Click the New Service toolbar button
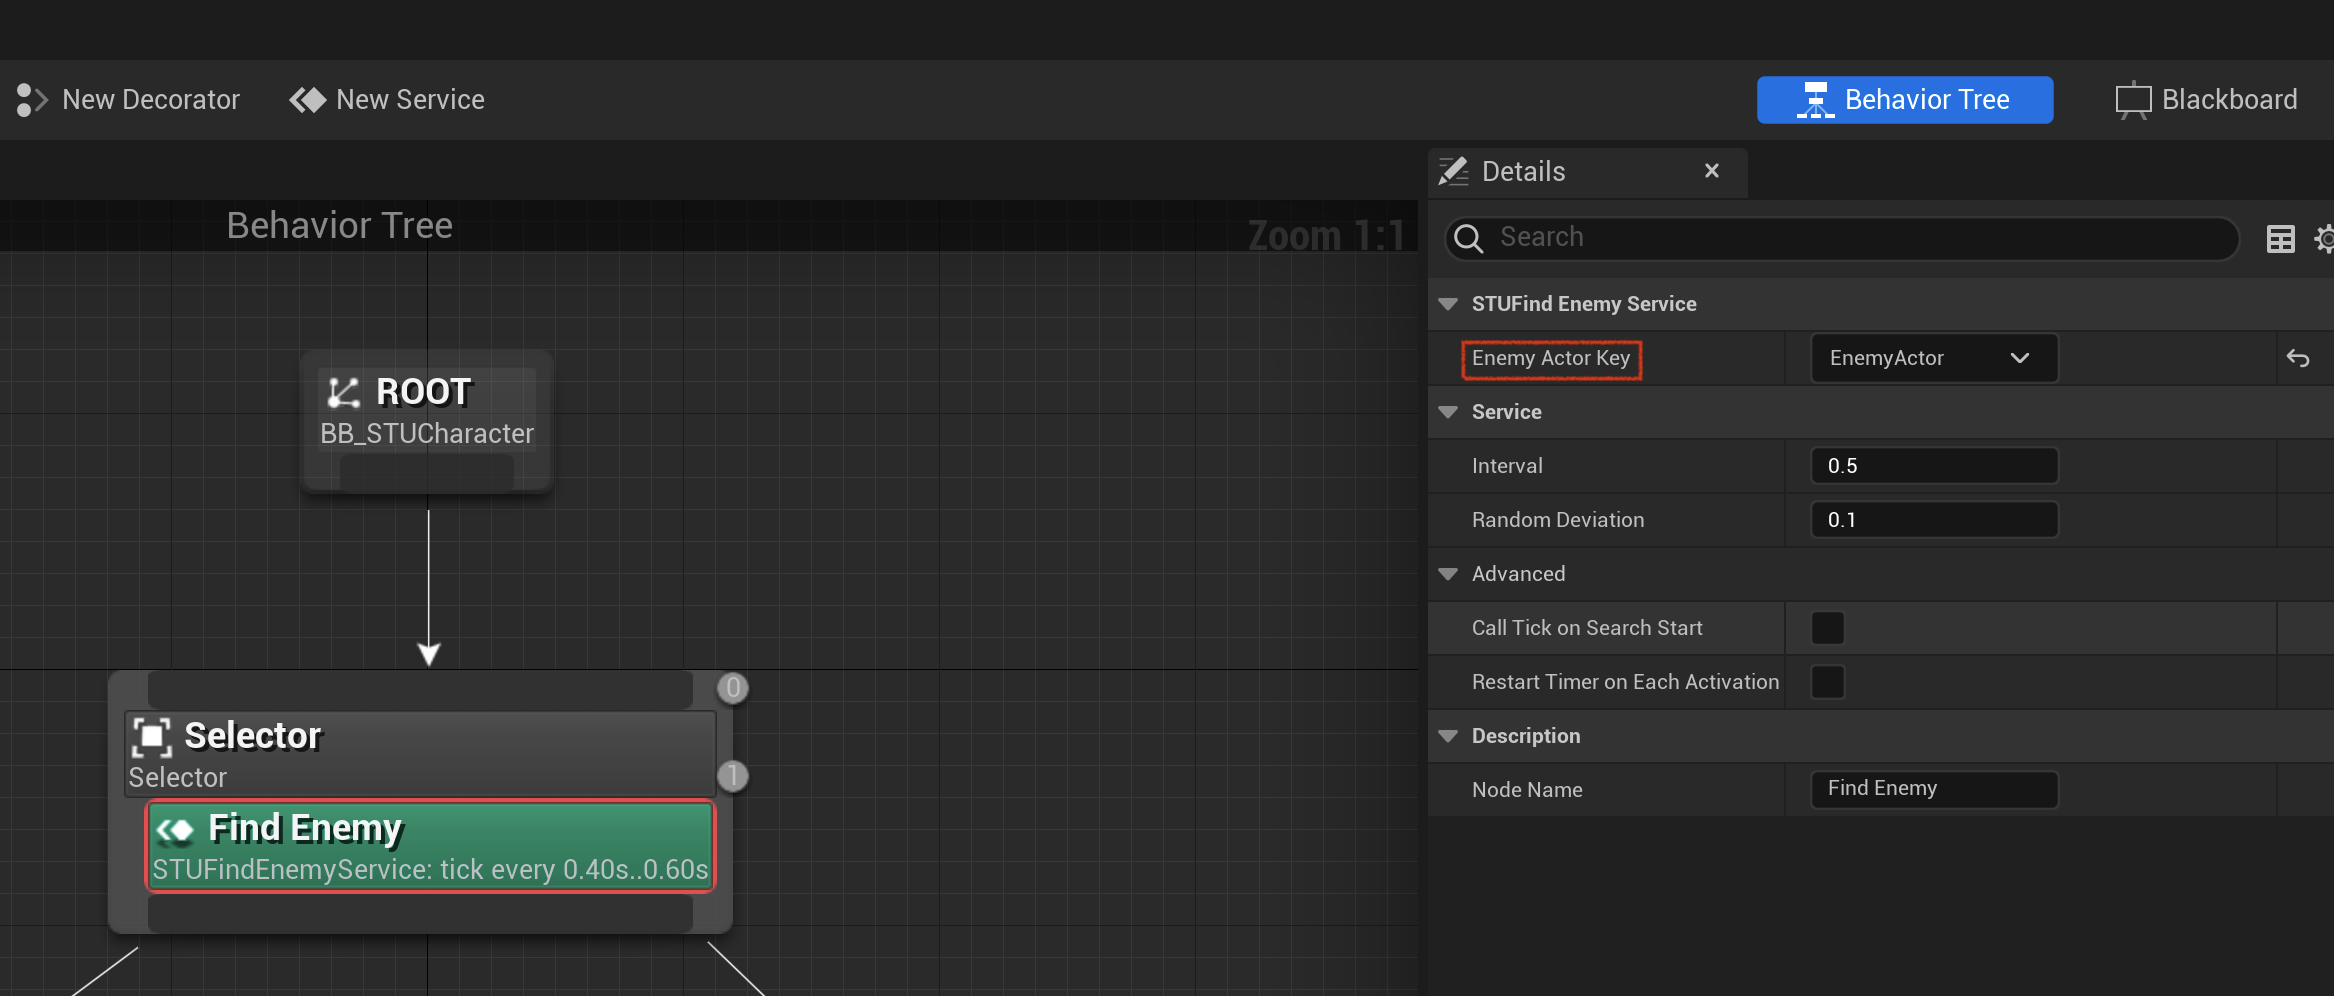The height and width of the screenshot is (996, 2334). (x=387, y=100)
